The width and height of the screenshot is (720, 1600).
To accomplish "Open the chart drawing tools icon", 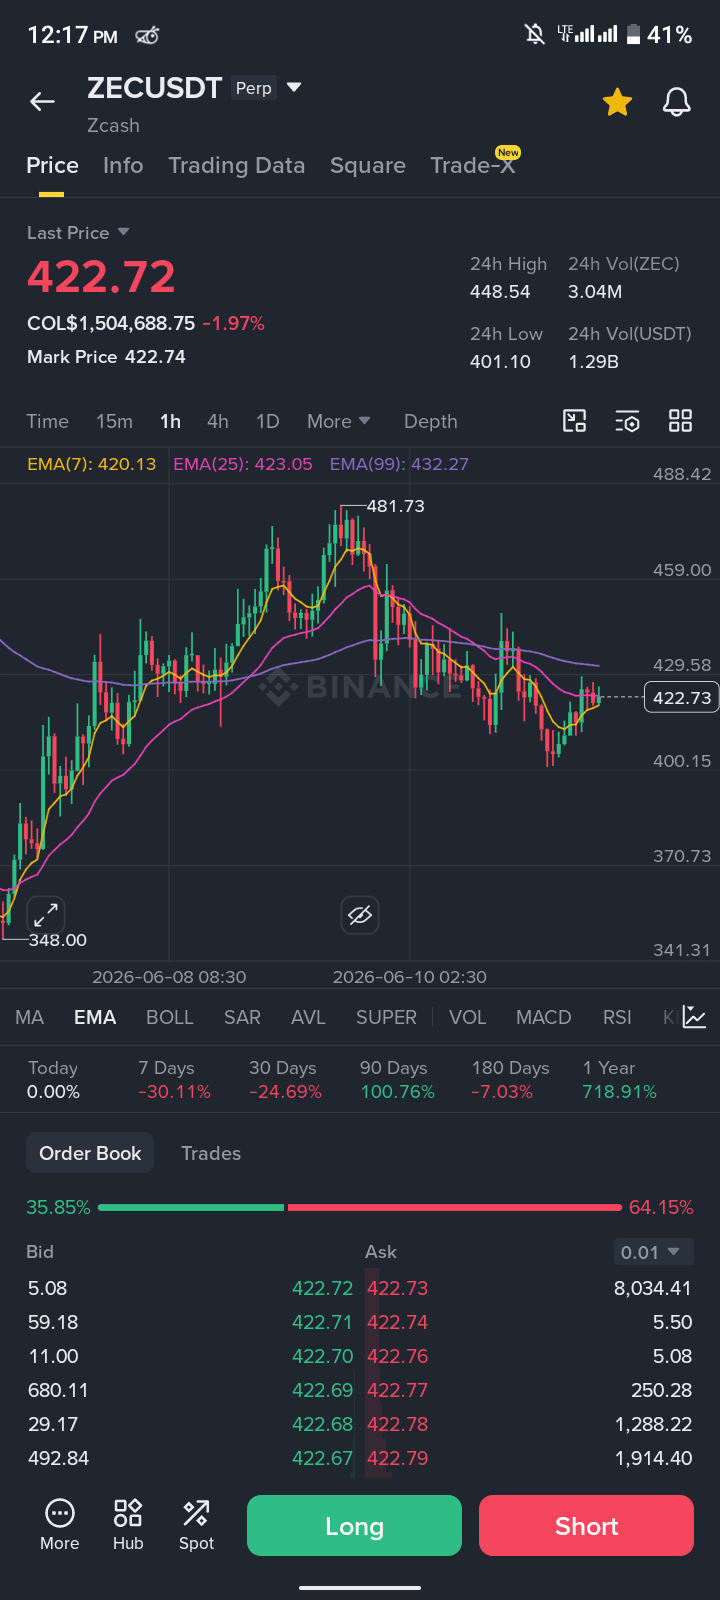I will (575, 421).
